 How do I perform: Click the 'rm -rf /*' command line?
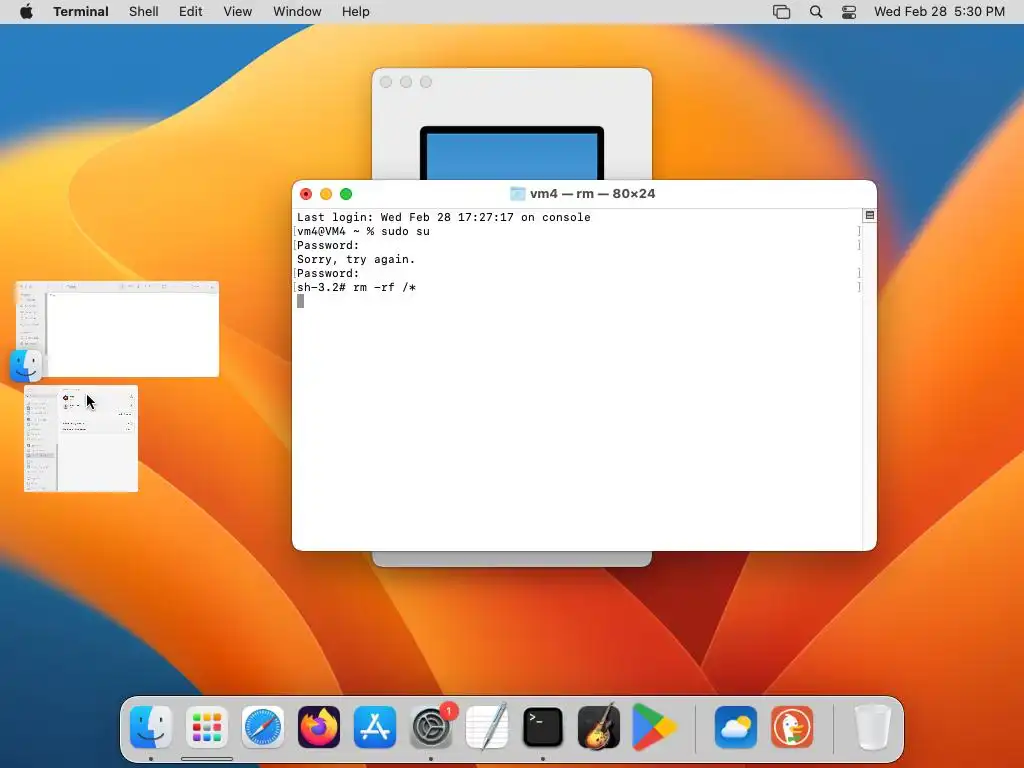(357, 287)
